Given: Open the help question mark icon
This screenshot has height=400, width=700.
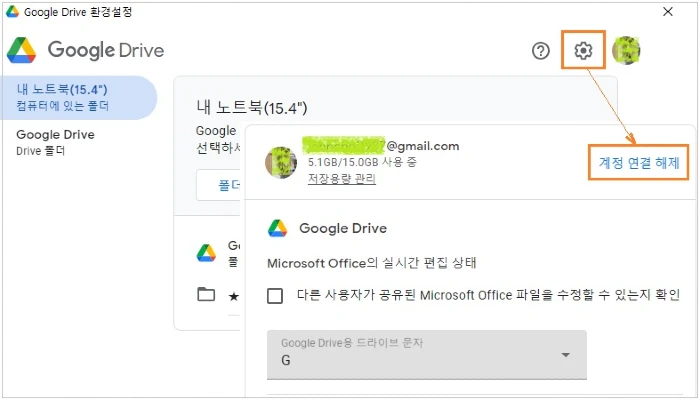Looking at the screenshot, I should point(540,50).
